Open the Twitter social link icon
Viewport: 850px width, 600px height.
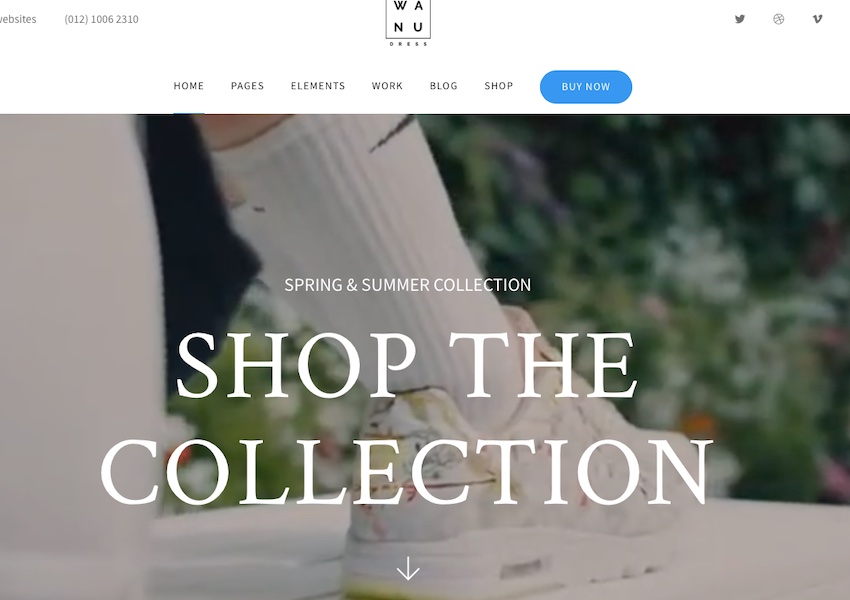[x=739, y=19]
